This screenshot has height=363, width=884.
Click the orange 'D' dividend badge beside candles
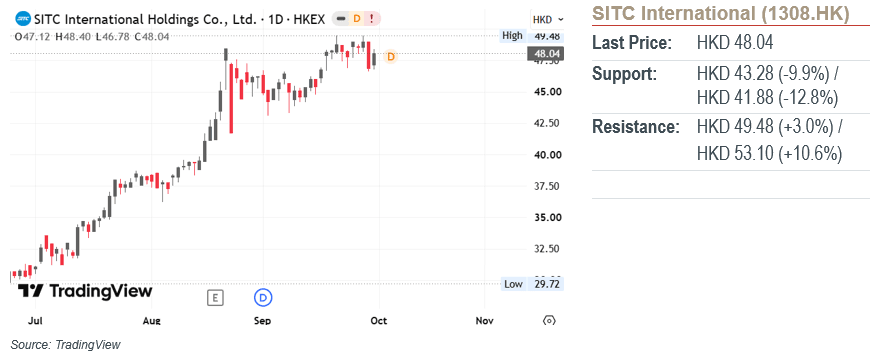tap(391, 56)
